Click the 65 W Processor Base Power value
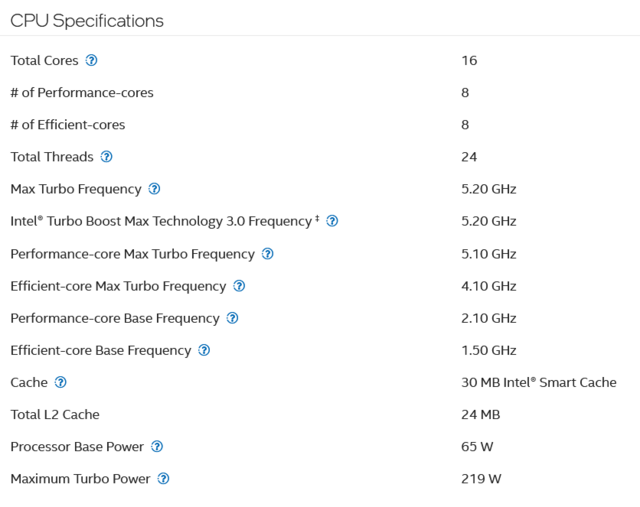 coord(477,447)
